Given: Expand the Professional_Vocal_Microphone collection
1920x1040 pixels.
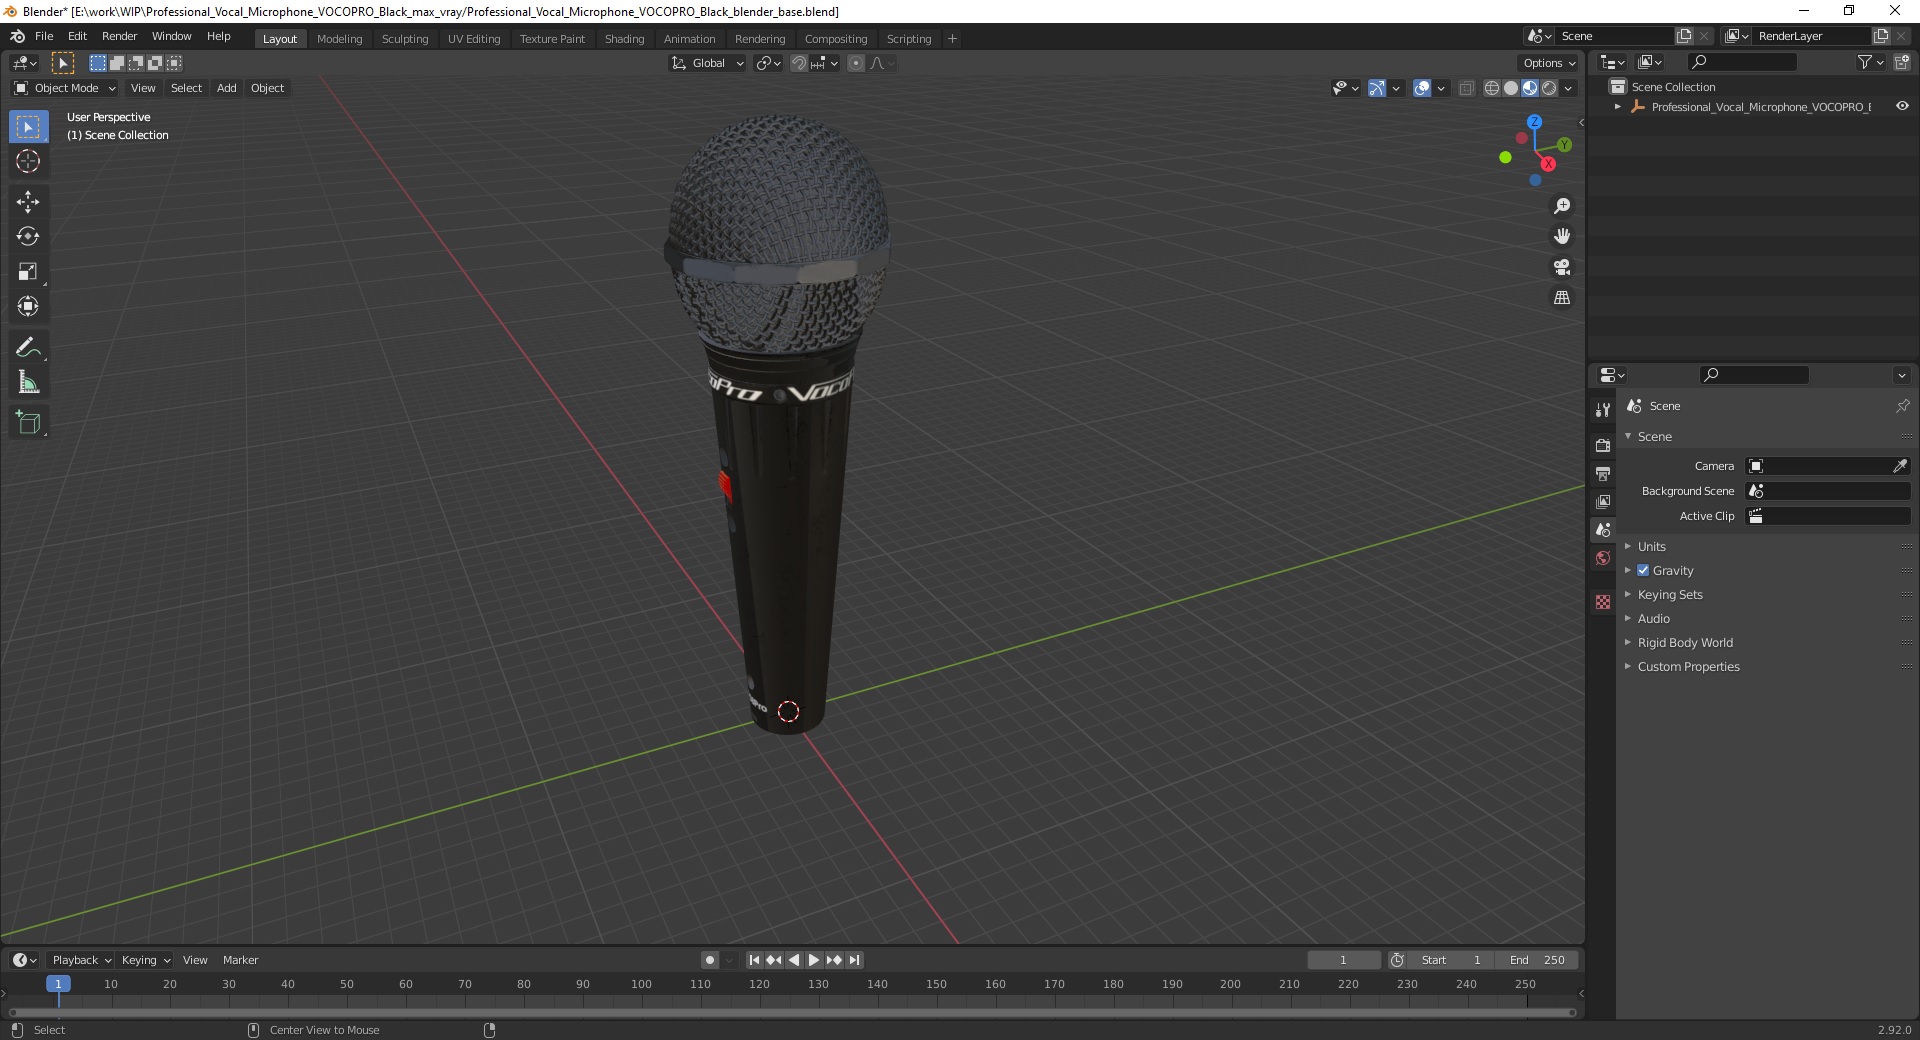Looking at the screenshot, I should (x=1618, y=106).
